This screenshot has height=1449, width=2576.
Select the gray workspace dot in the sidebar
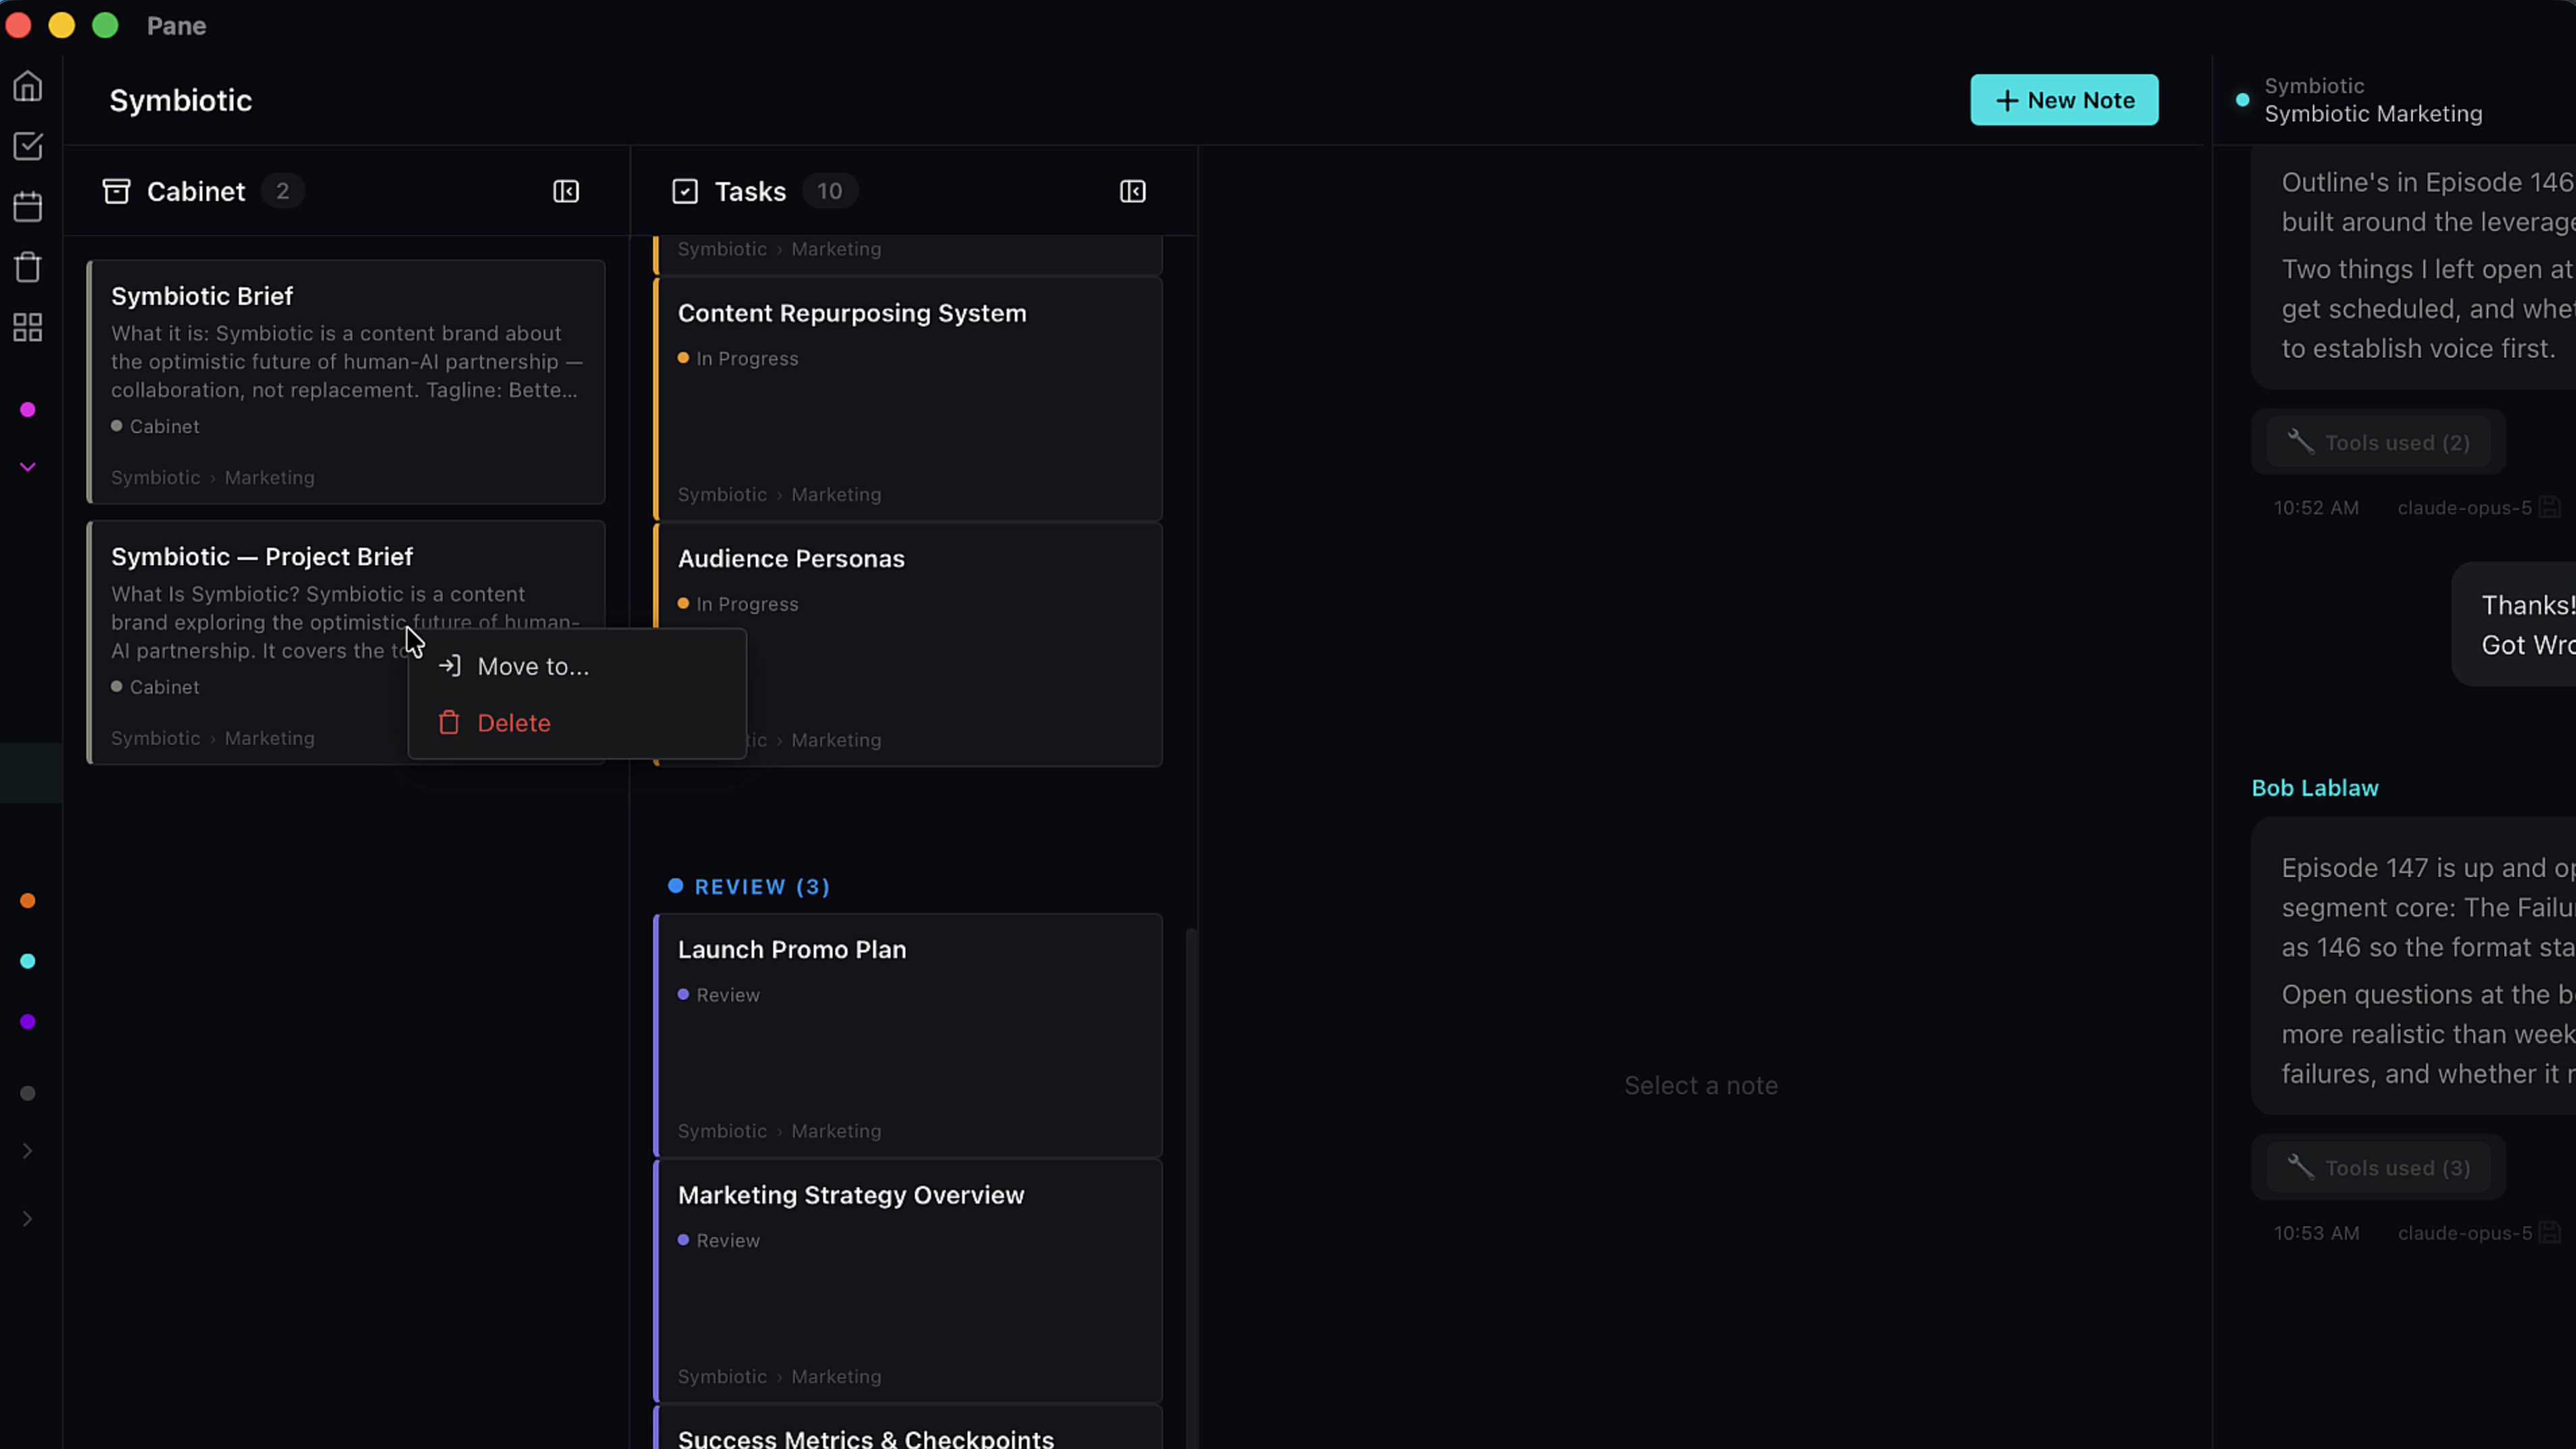[x=28, y=1093]
